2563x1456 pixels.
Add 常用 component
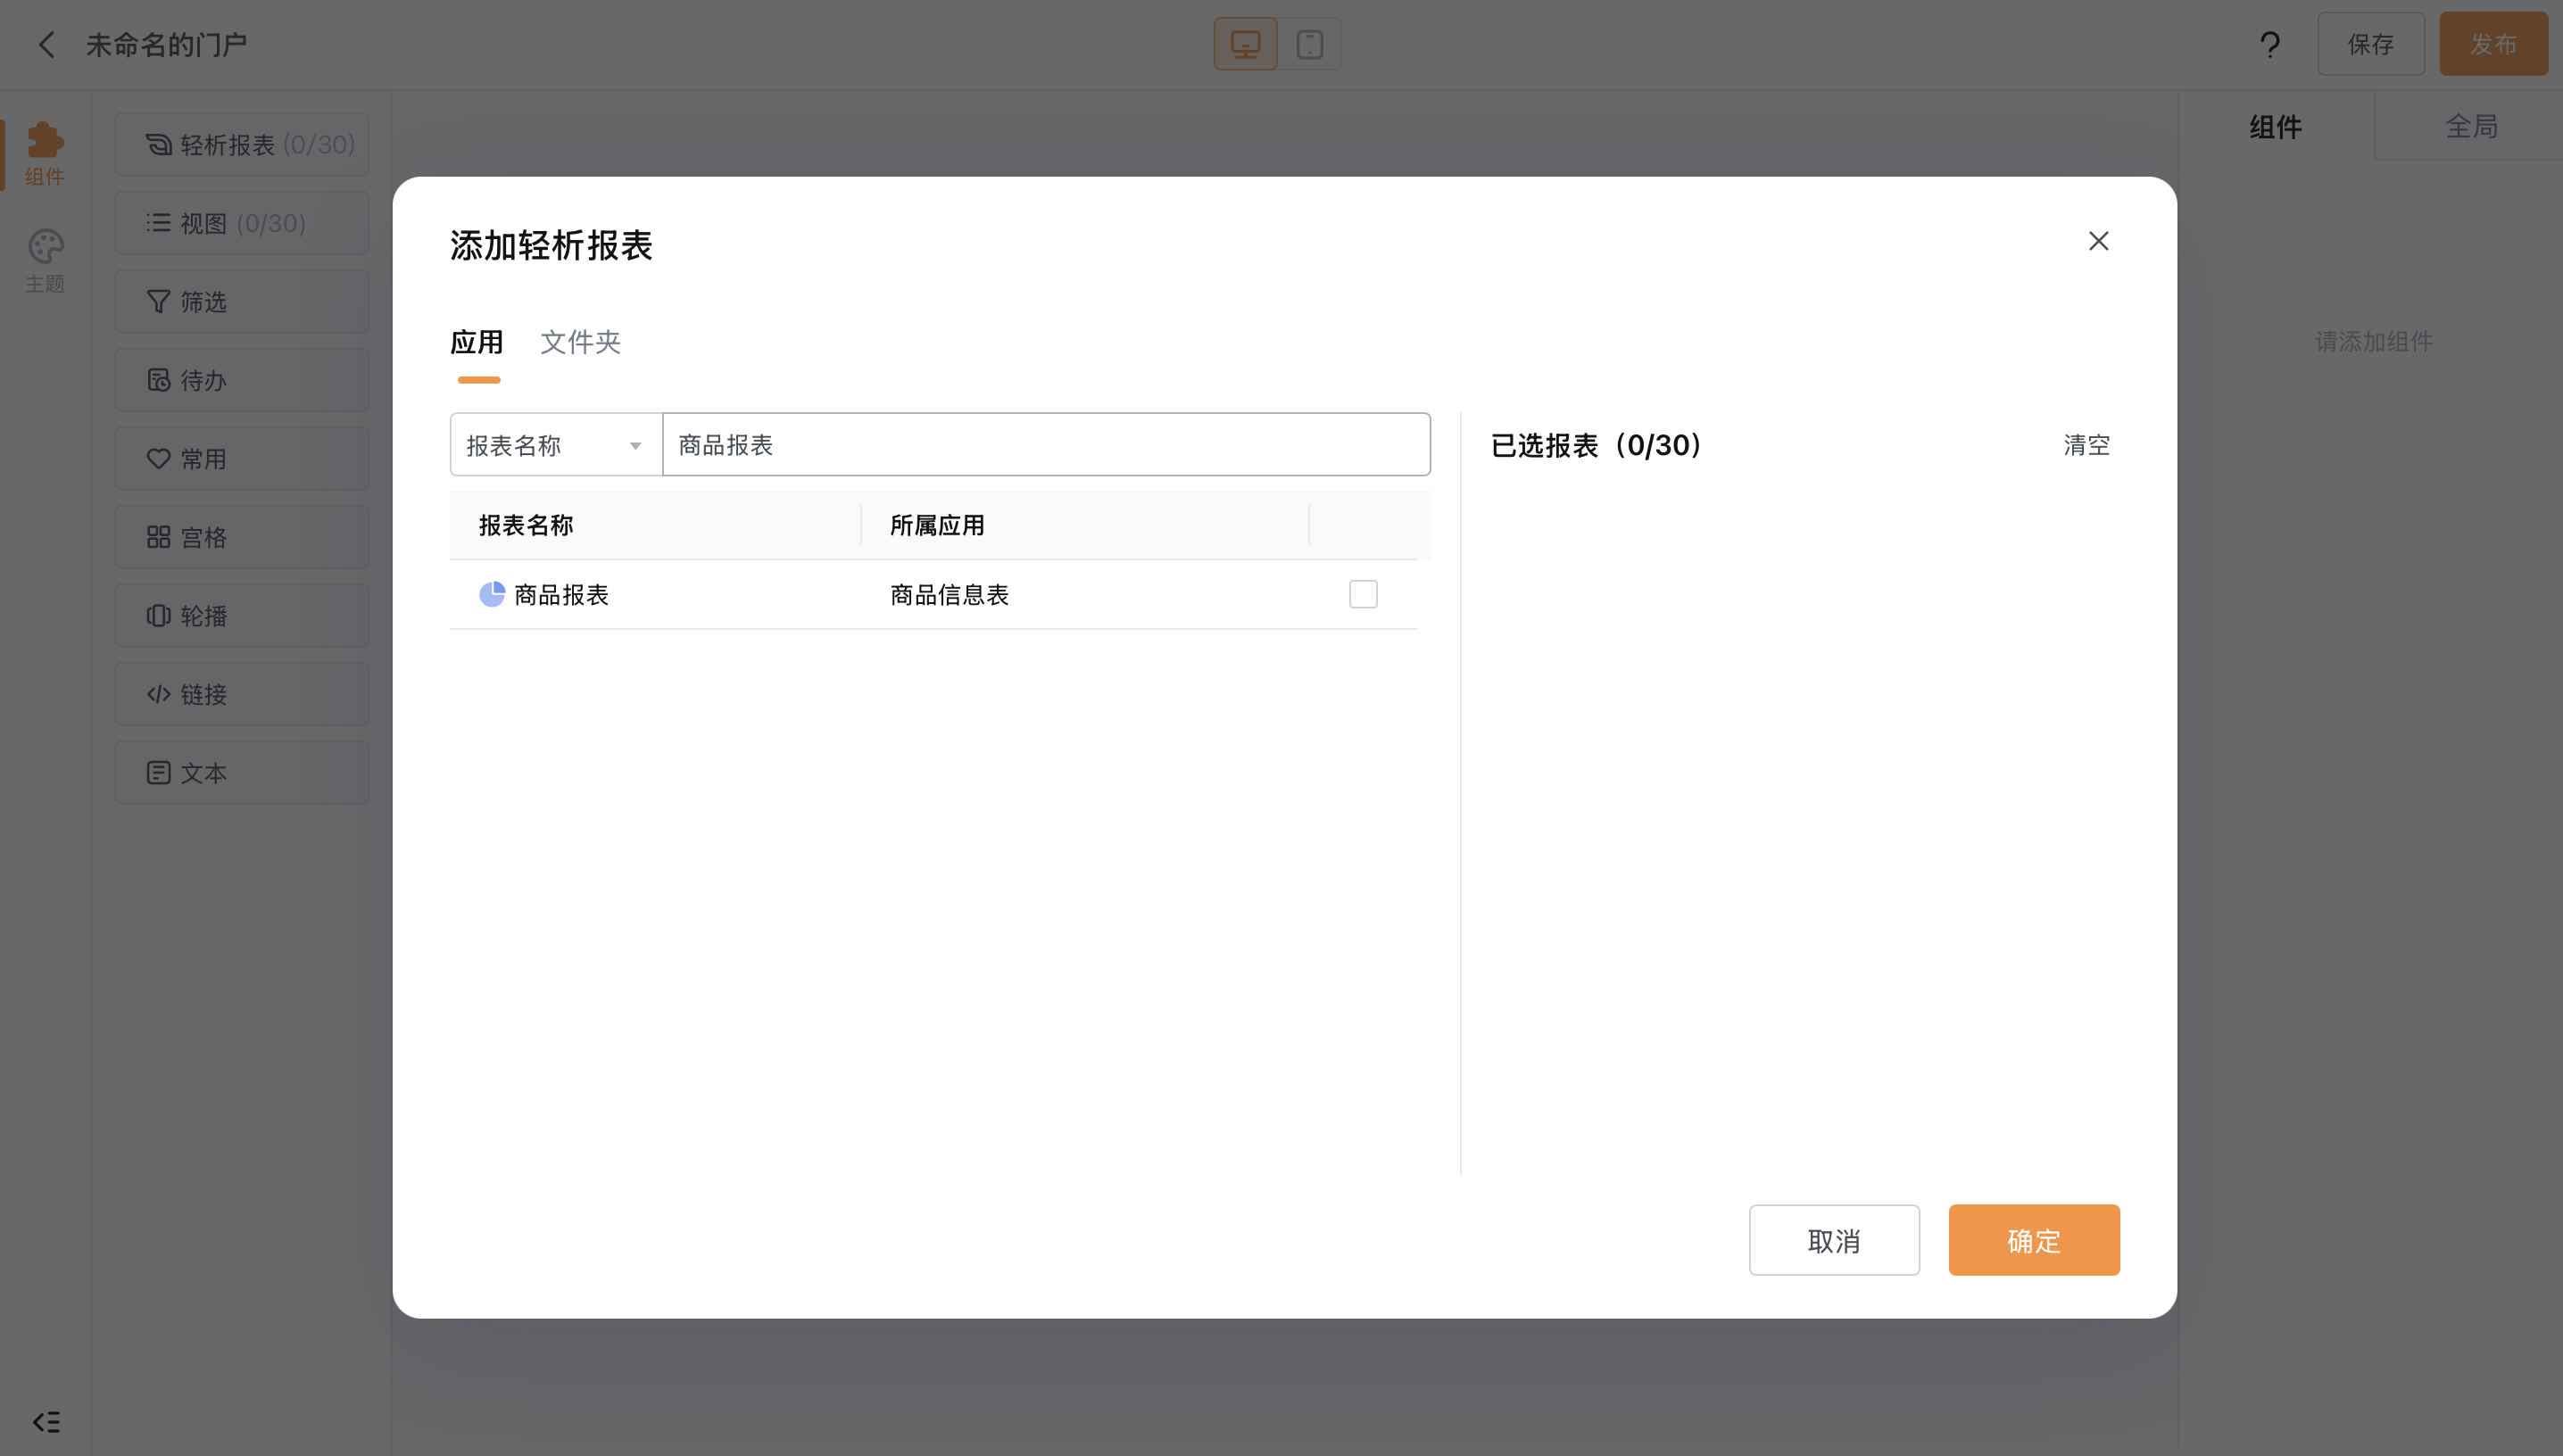(242, 459)
